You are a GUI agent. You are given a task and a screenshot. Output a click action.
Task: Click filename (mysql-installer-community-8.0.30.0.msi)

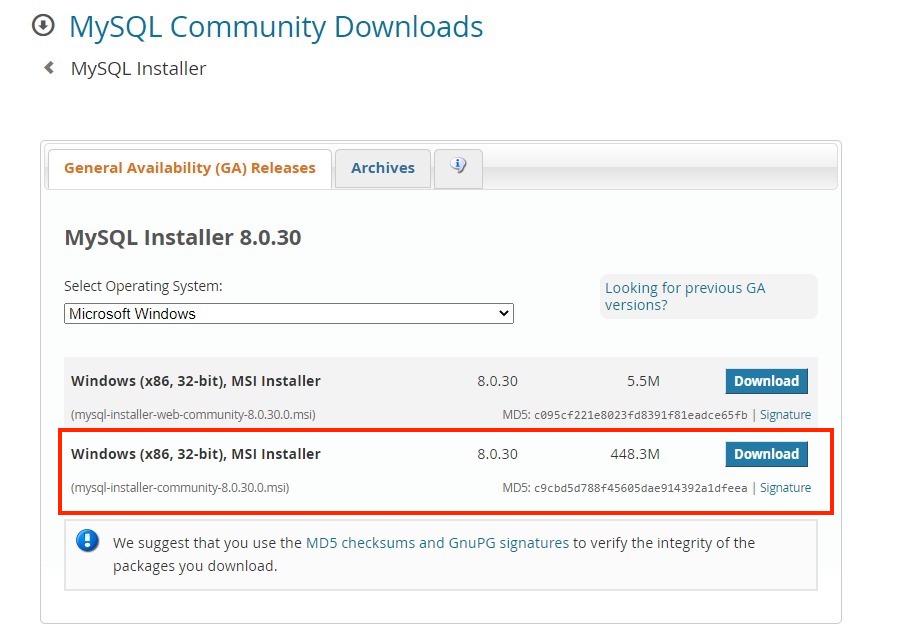click(180, 488)
